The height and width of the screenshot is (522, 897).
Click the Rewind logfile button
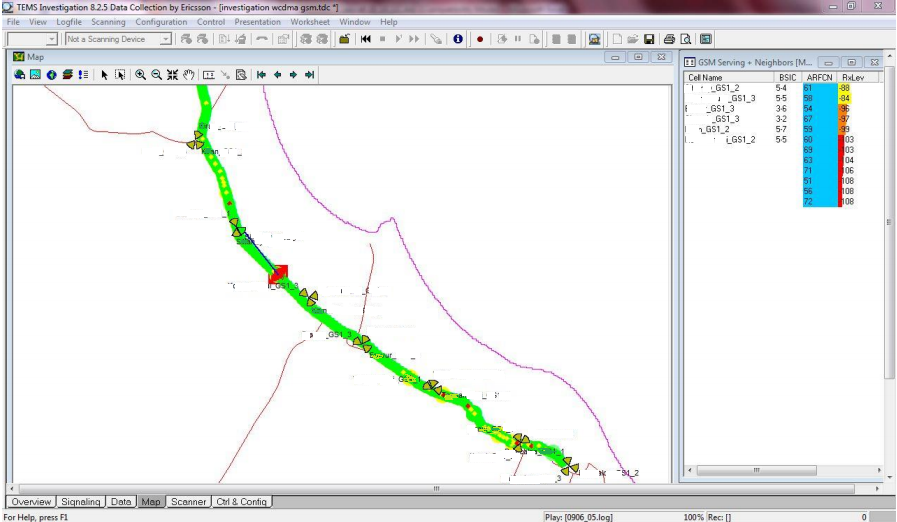(366, 39)
